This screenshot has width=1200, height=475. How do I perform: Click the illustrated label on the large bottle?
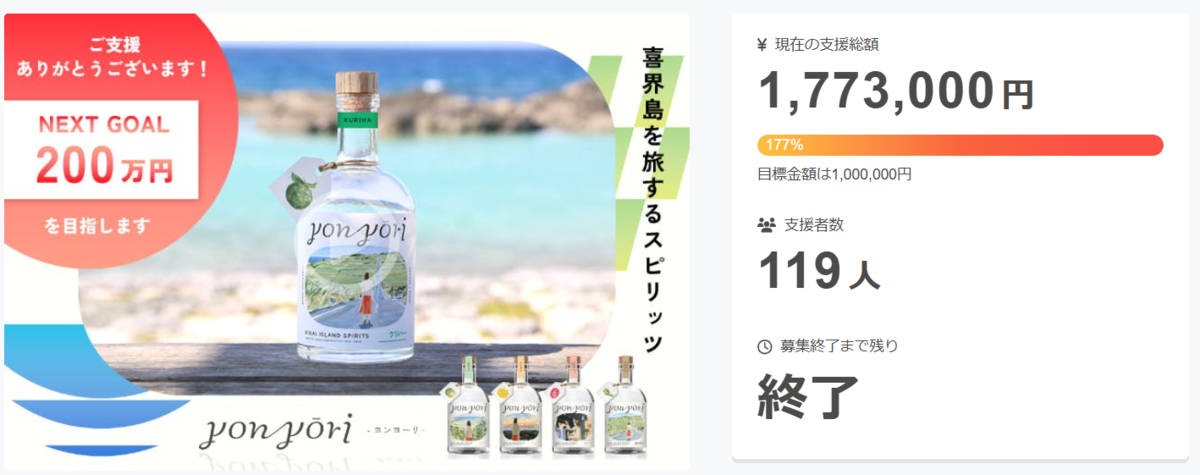353,286
